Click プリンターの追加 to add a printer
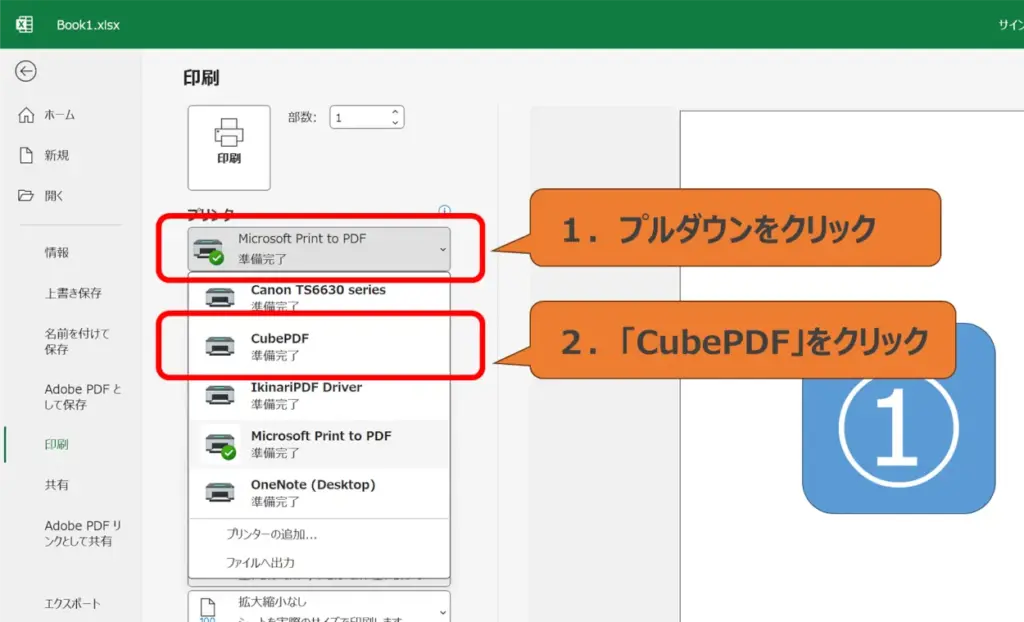The height and width of the screenshot is (622, 1024). coord(271,535)
